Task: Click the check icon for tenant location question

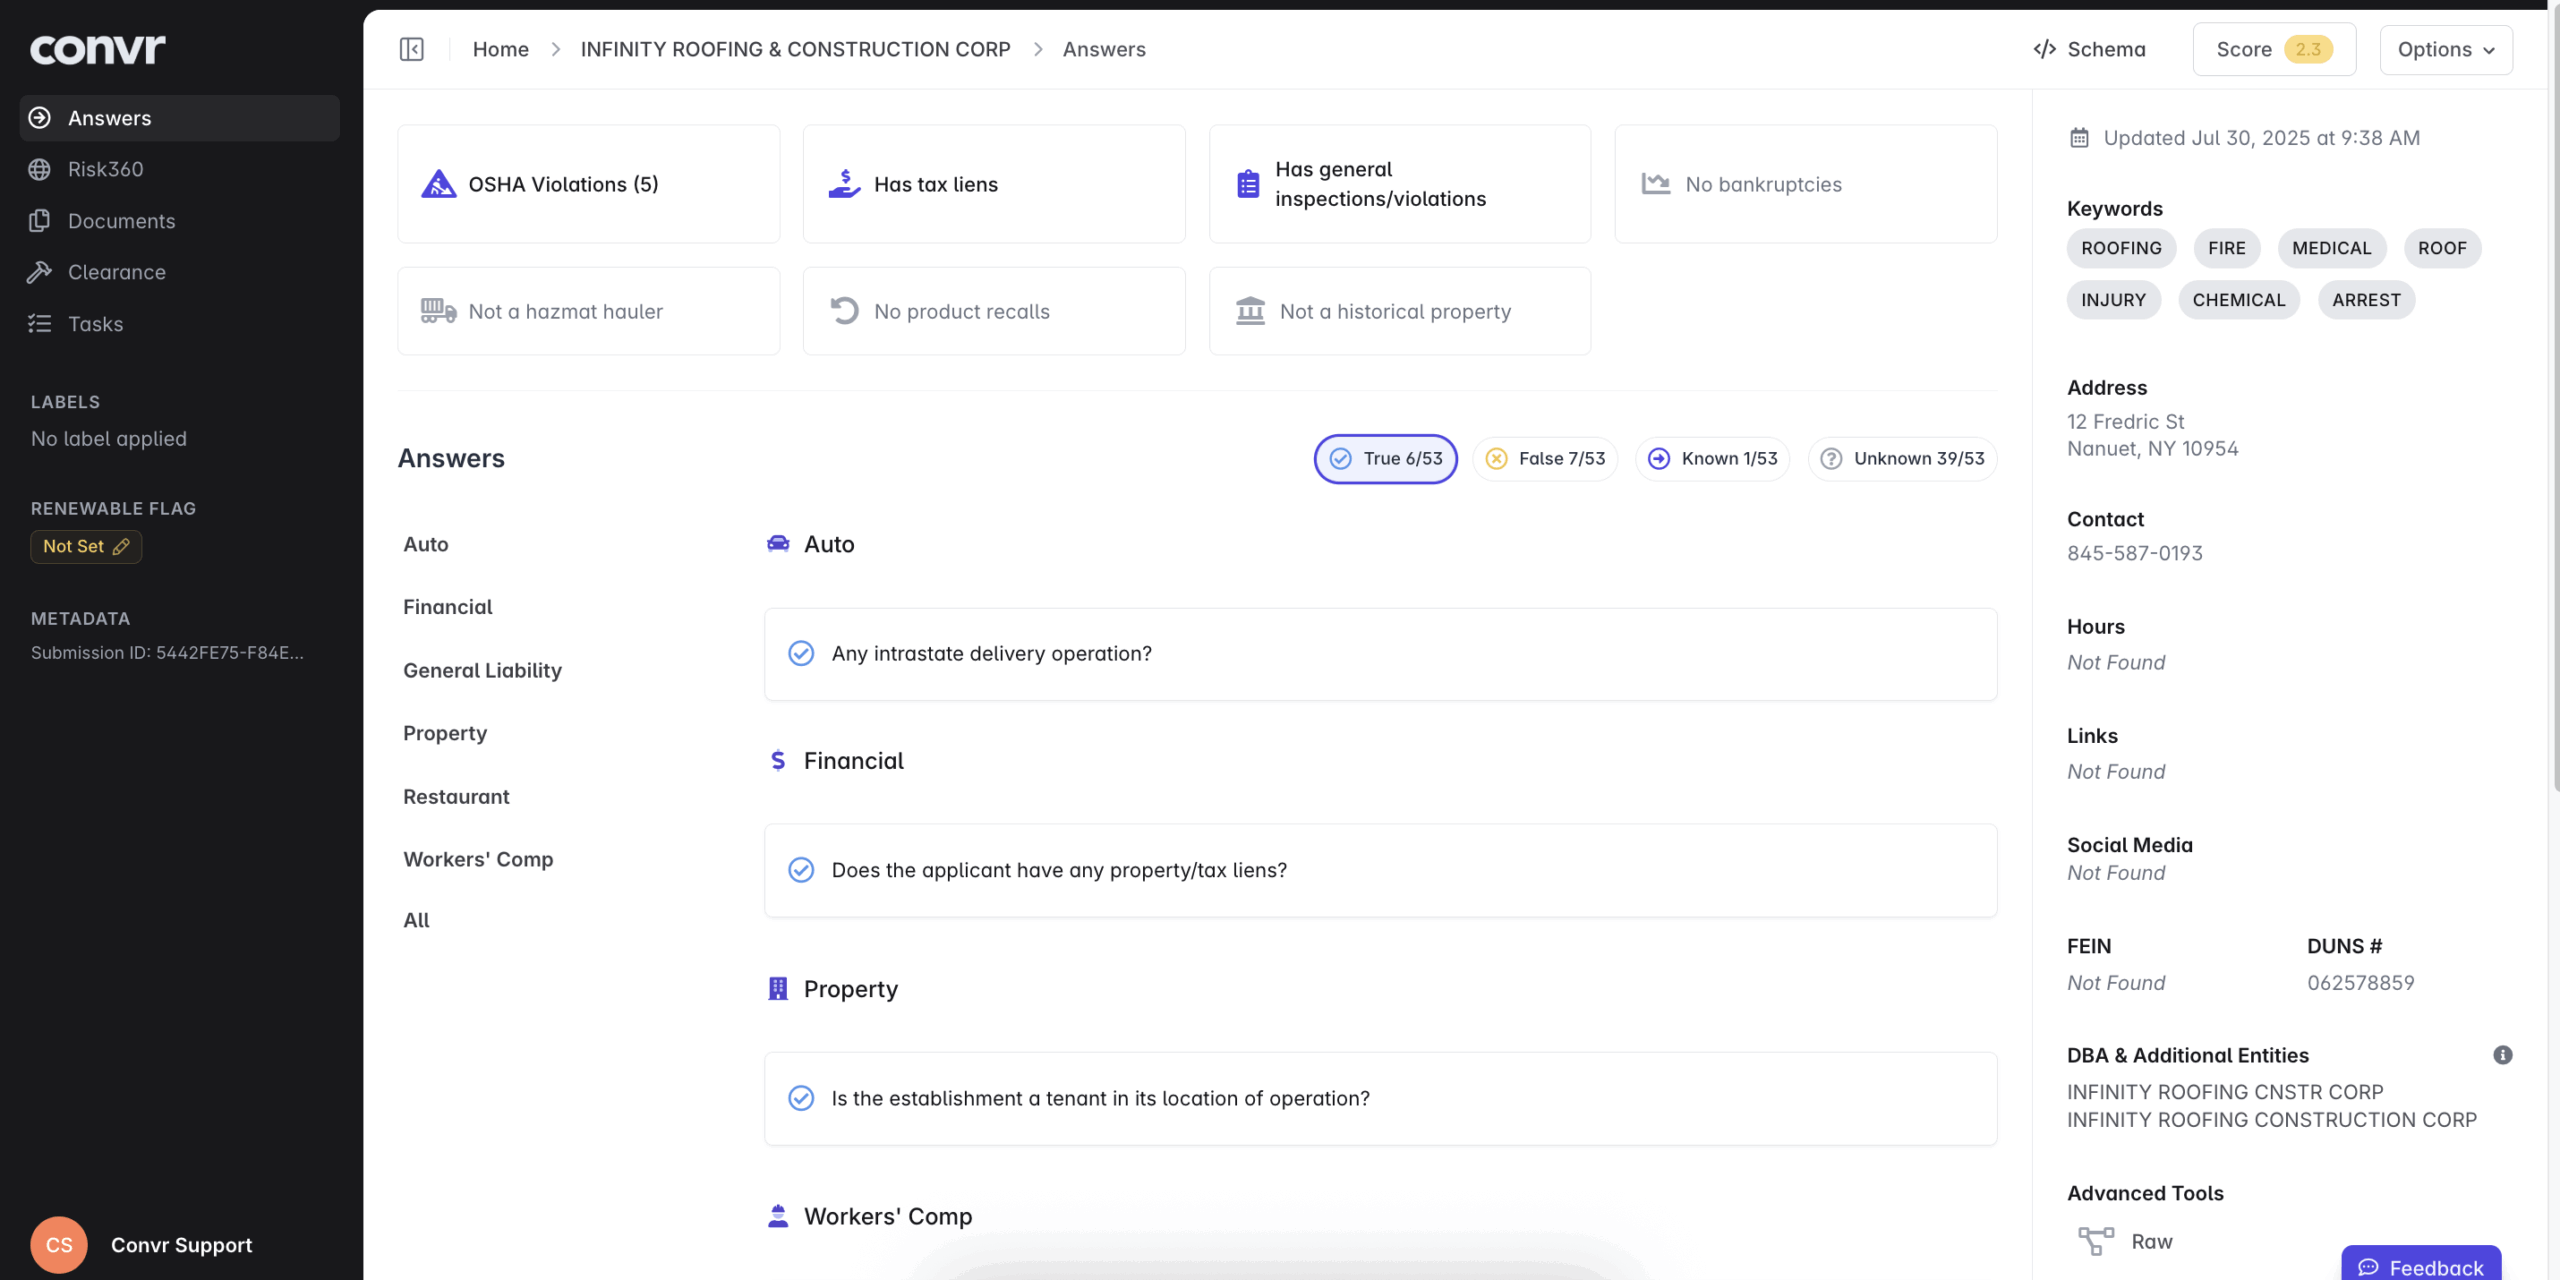Action: point(801,1098)
